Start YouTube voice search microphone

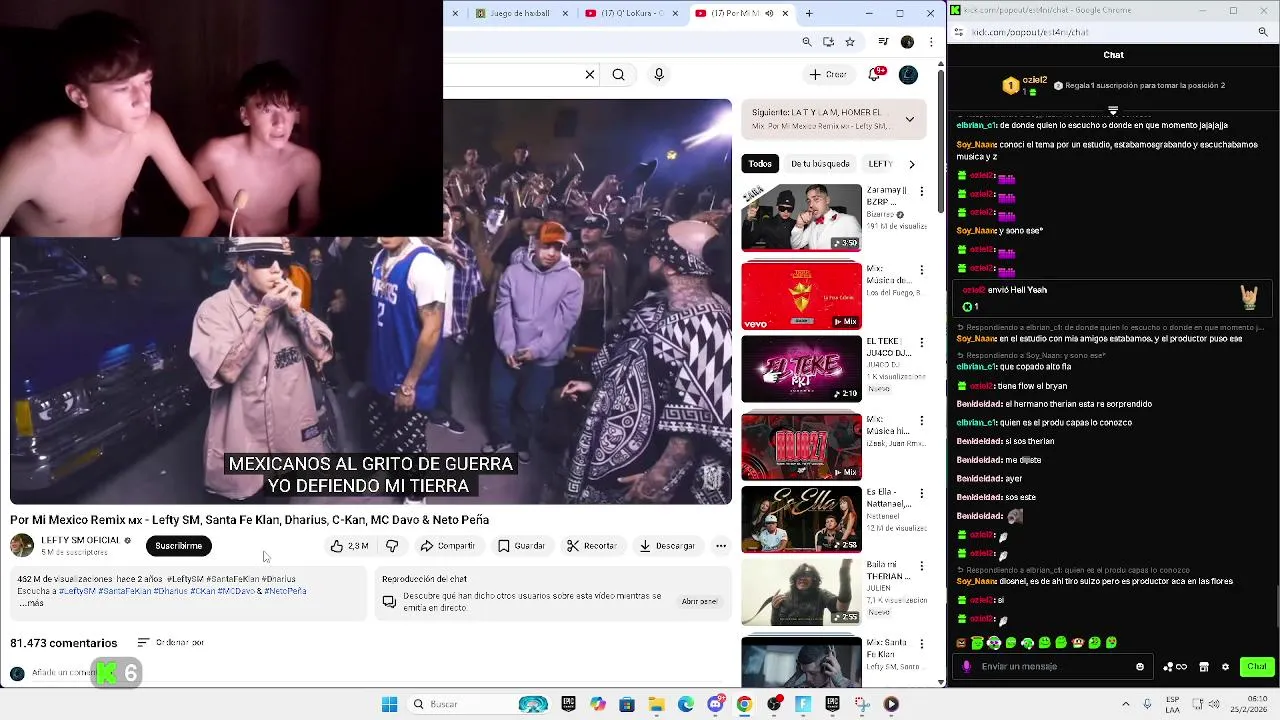point(658,74)
